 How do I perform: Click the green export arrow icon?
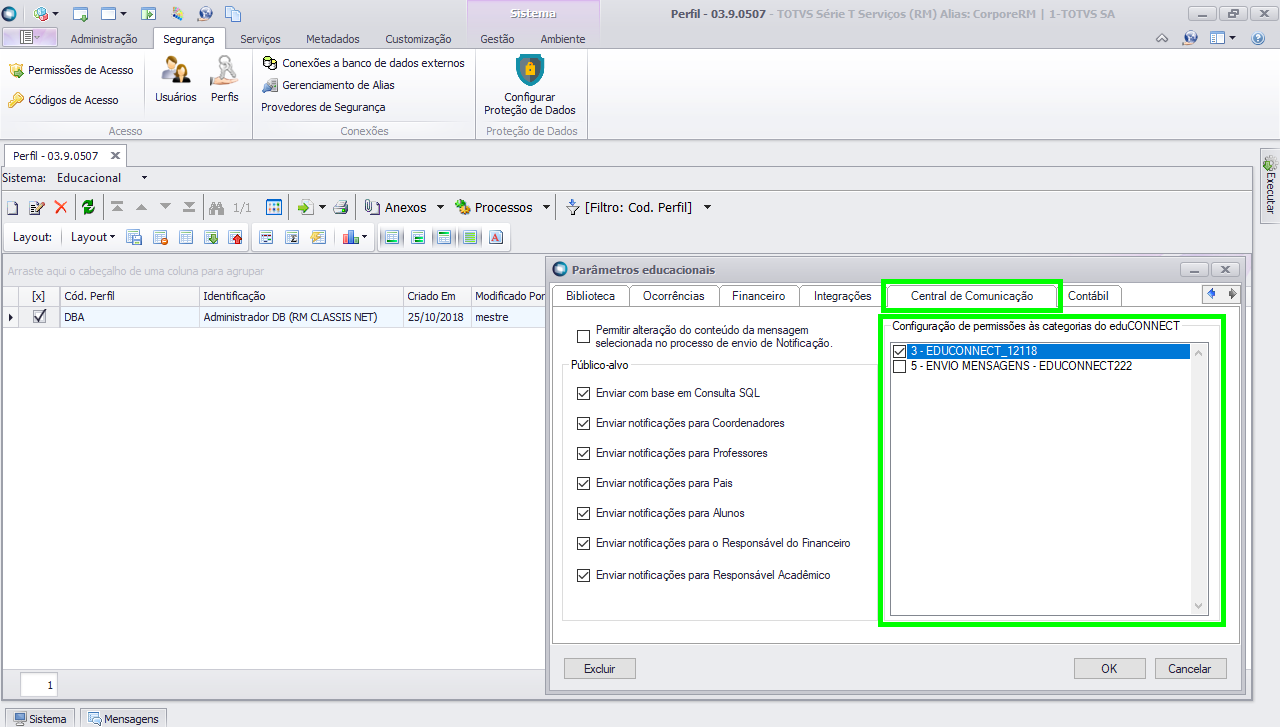click(x=305, y=208)
